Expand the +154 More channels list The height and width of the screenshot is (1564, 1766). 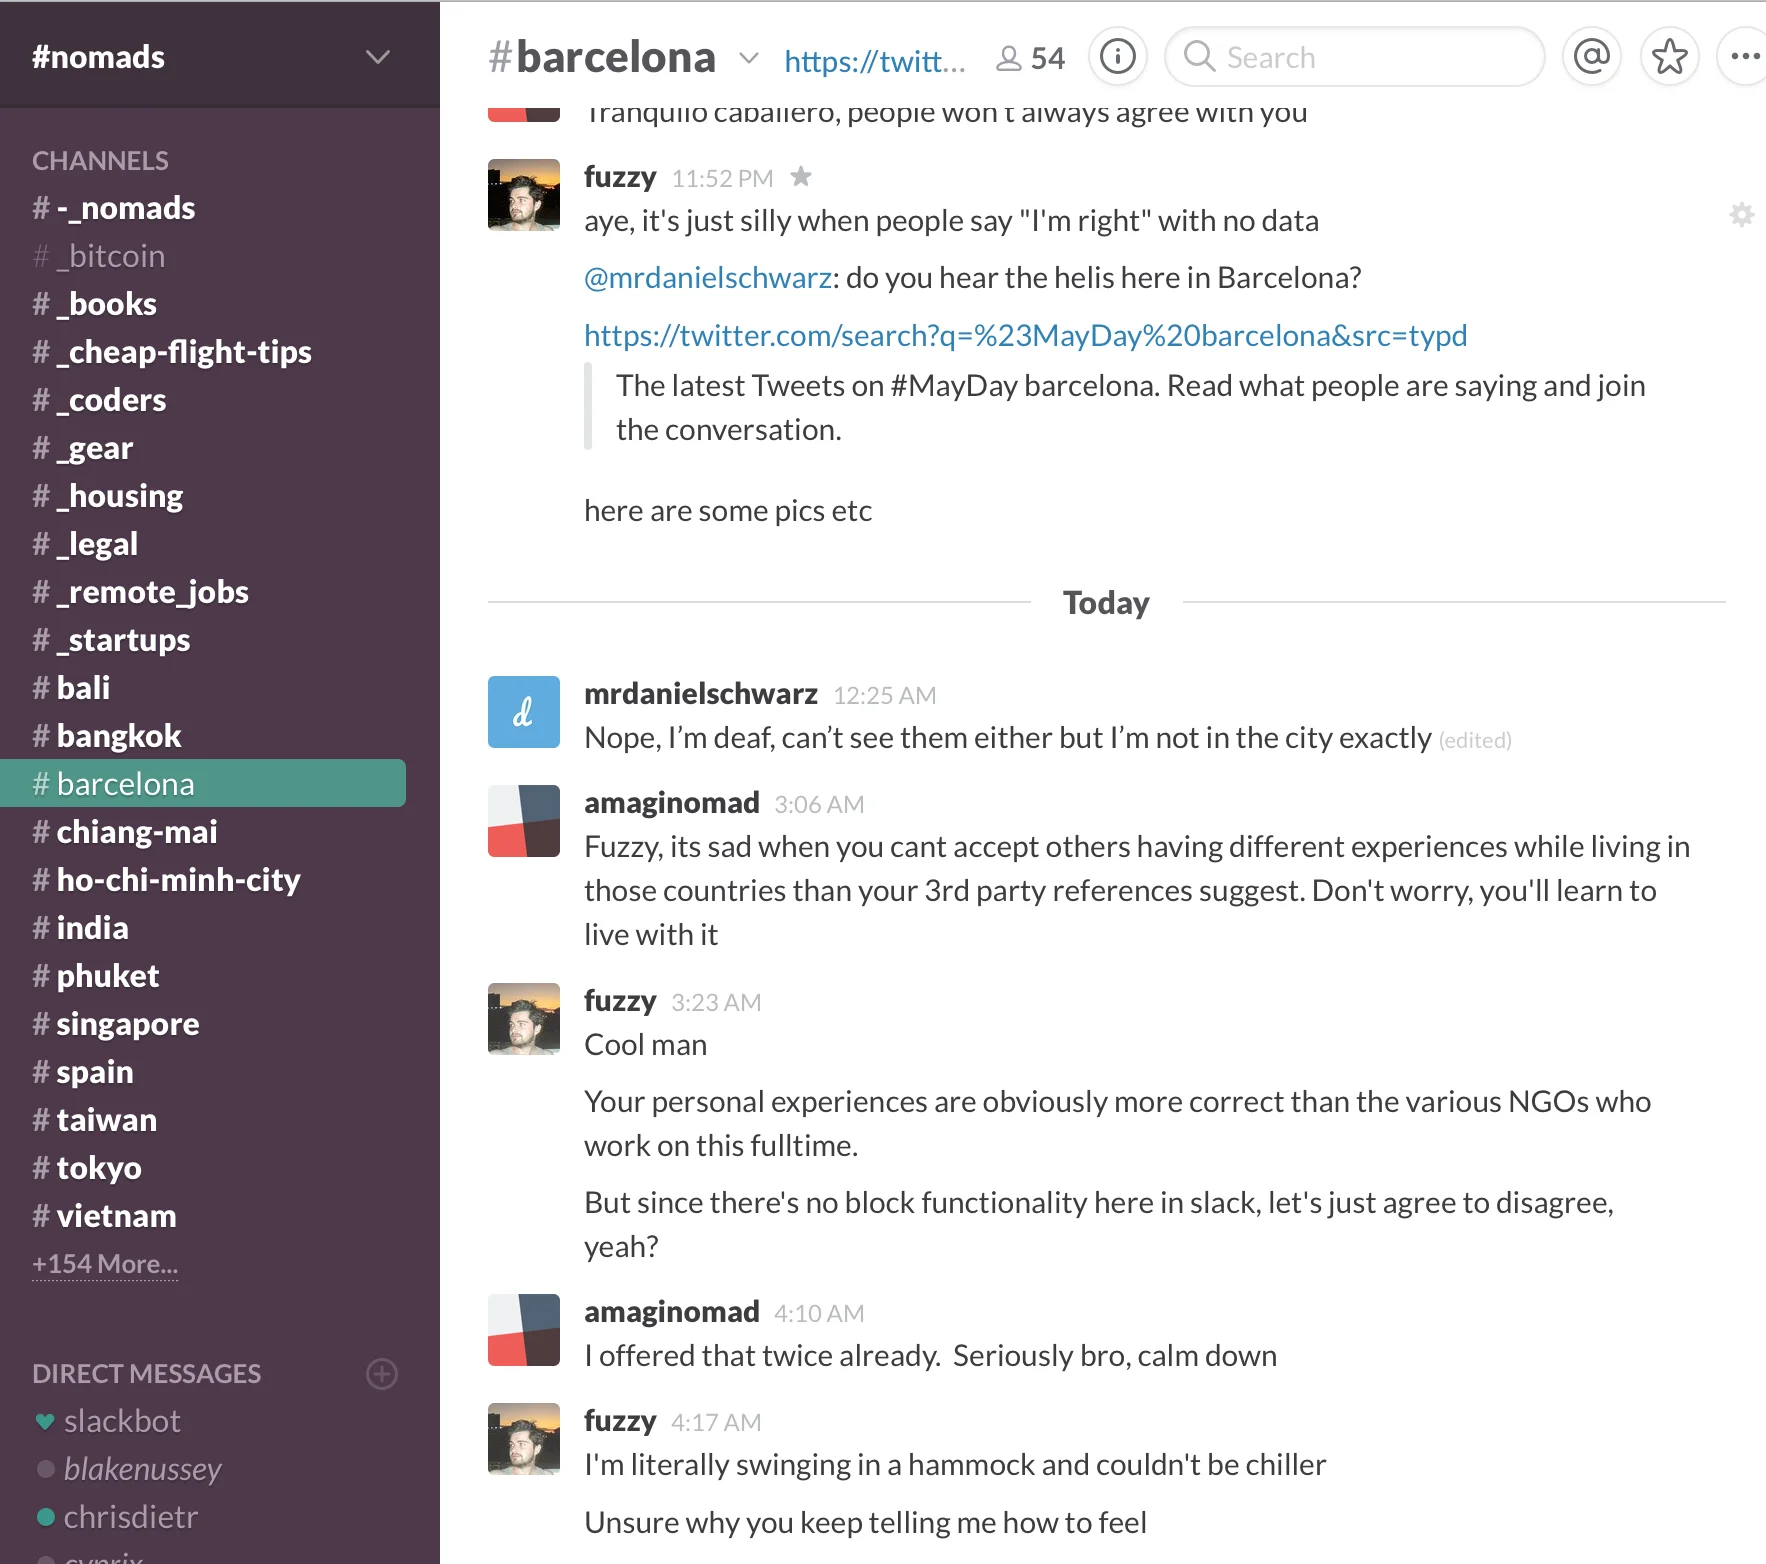click(x=105, y=1264)
